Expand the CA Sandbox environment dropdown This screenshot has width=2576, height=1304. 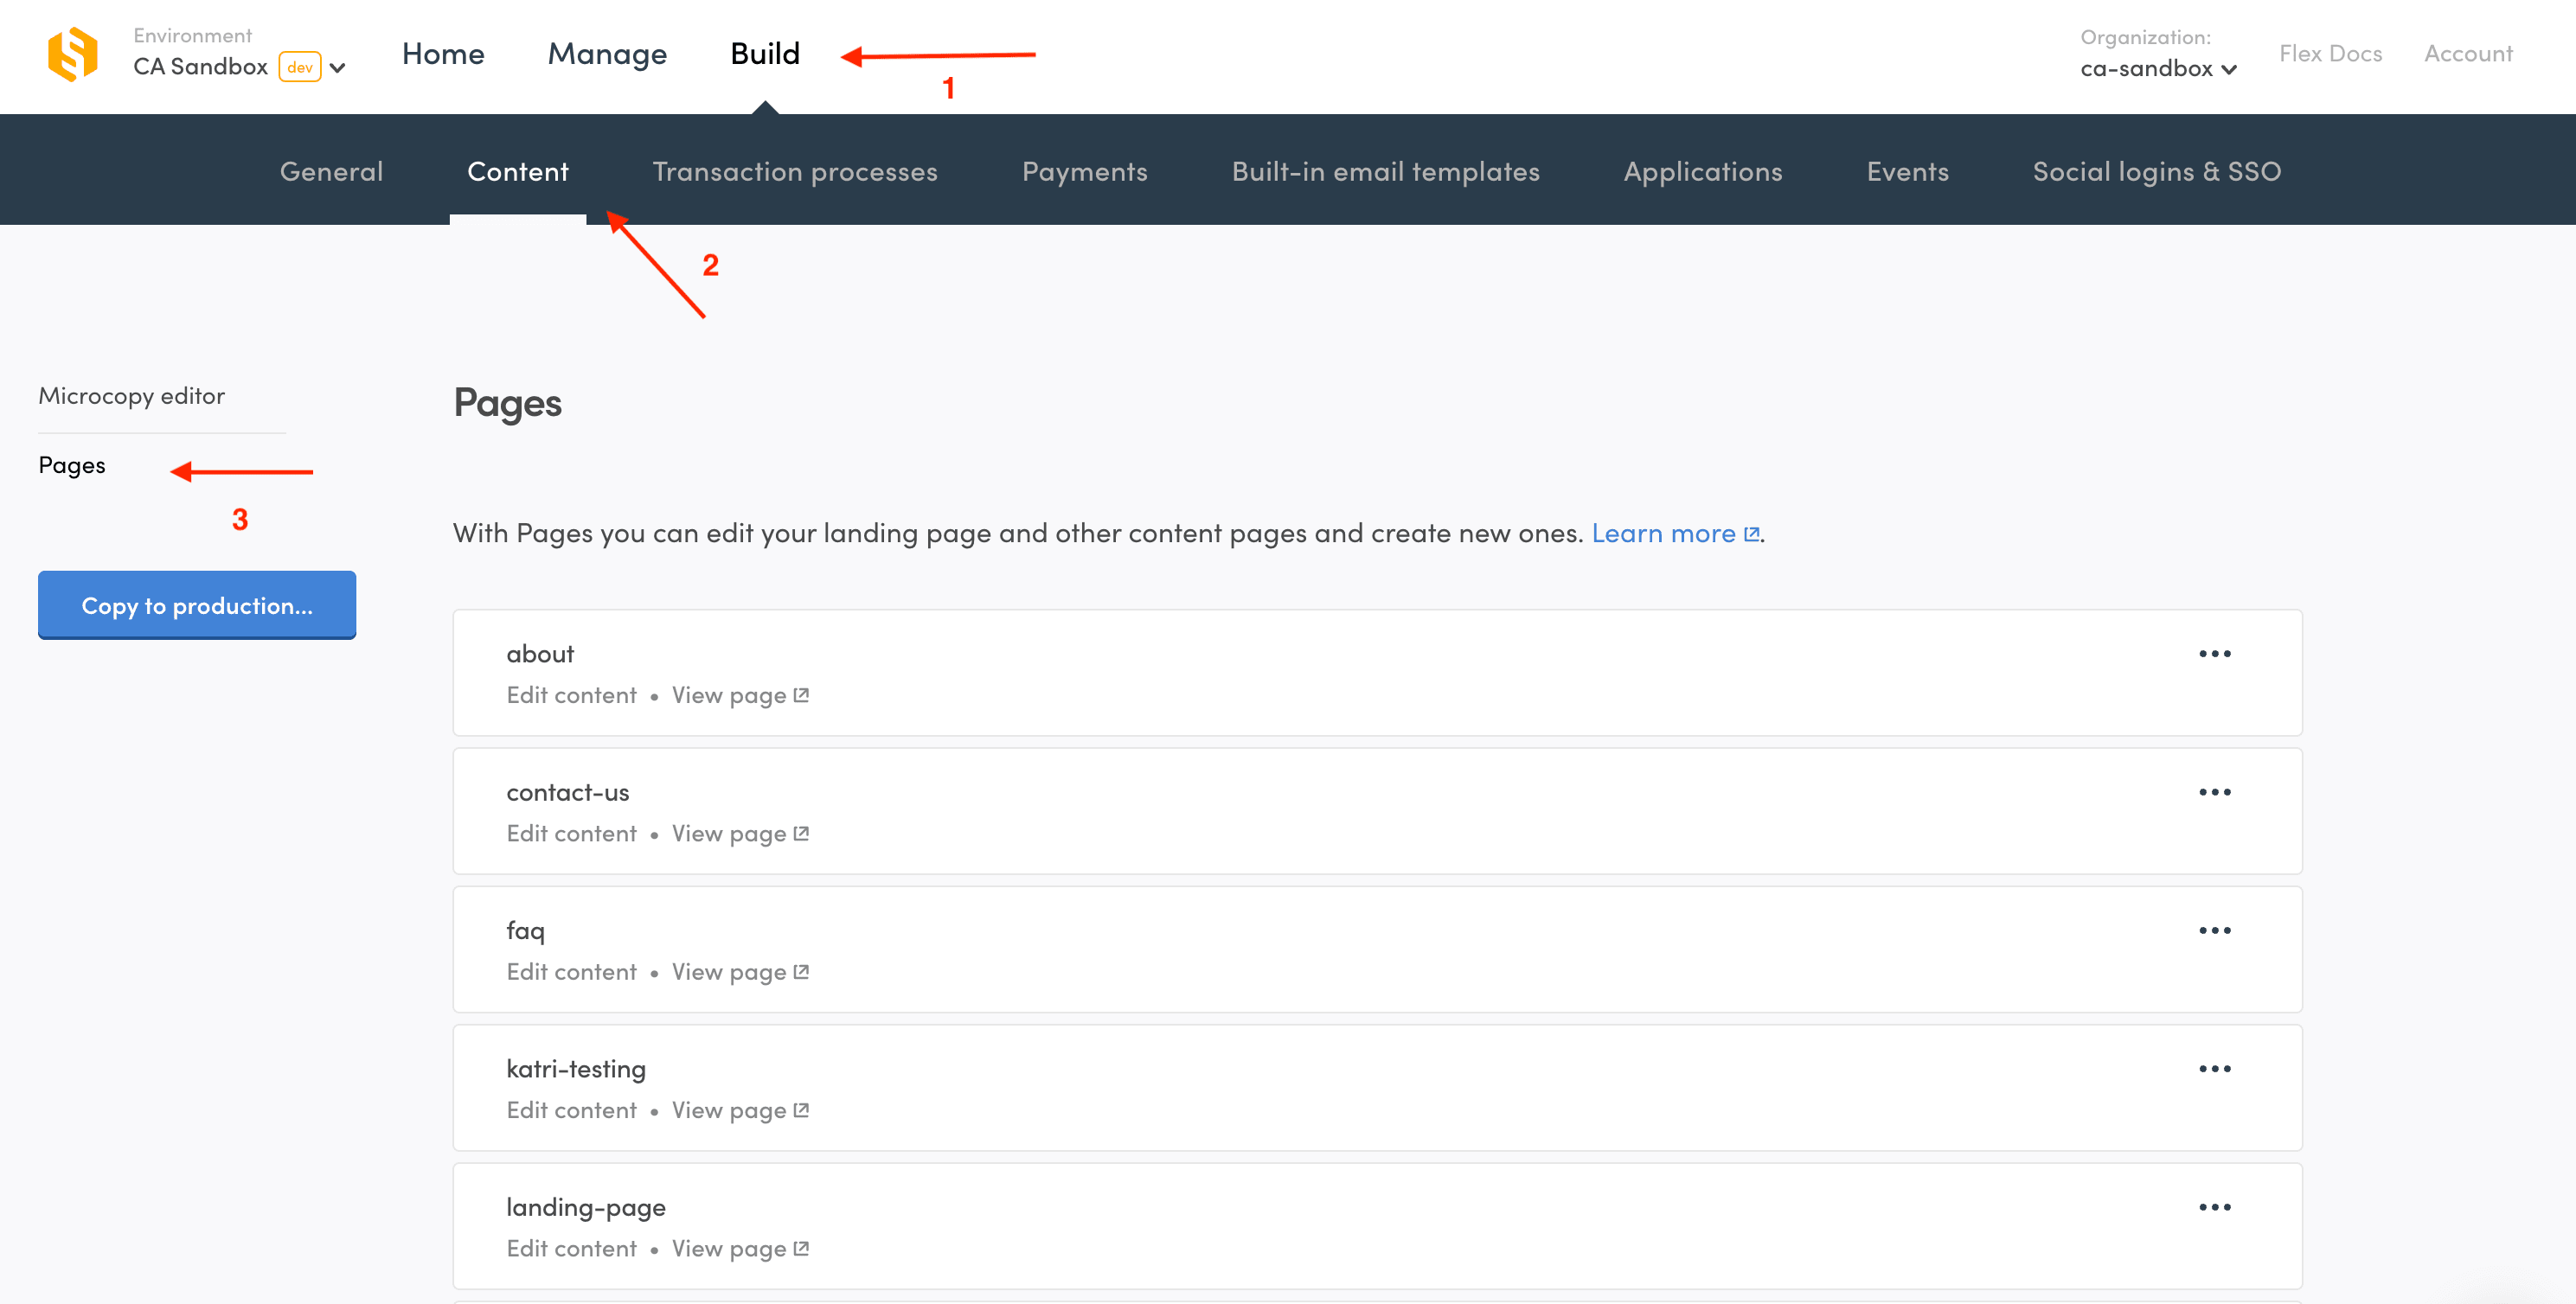[x=338, y=68]
